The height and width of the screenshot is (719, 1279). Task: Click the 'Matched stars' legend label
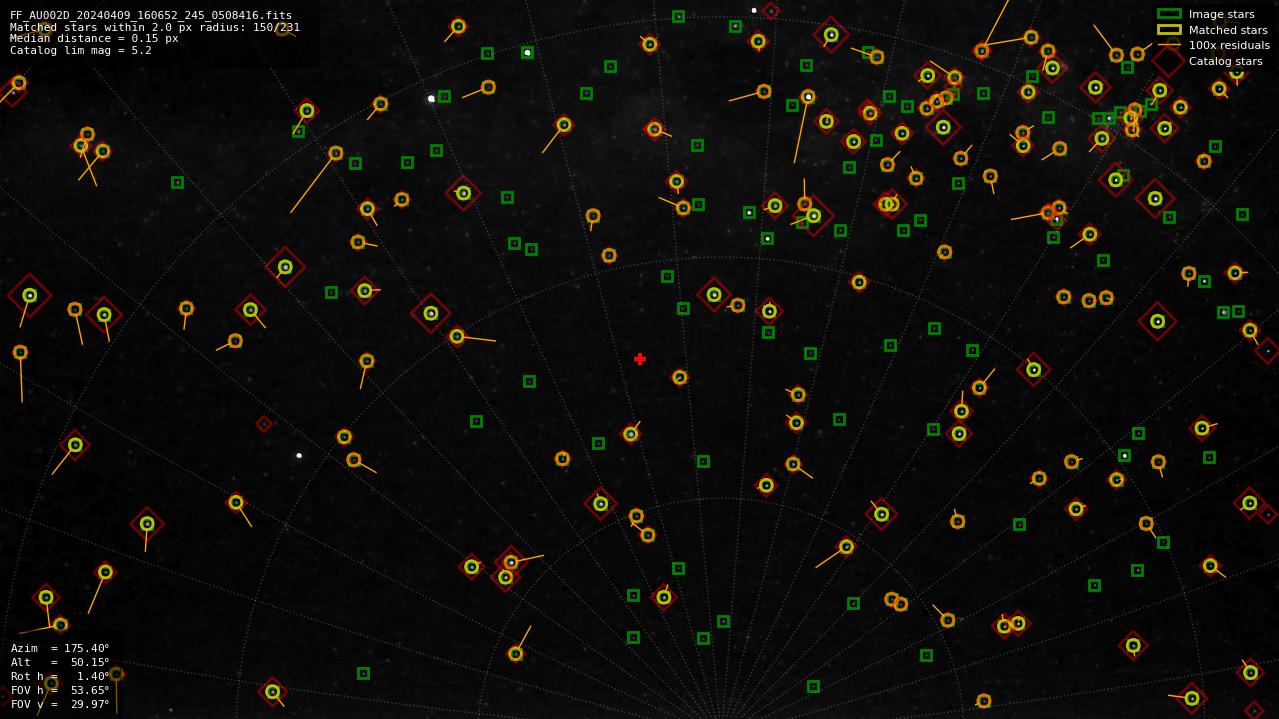tap(1228, 30)
